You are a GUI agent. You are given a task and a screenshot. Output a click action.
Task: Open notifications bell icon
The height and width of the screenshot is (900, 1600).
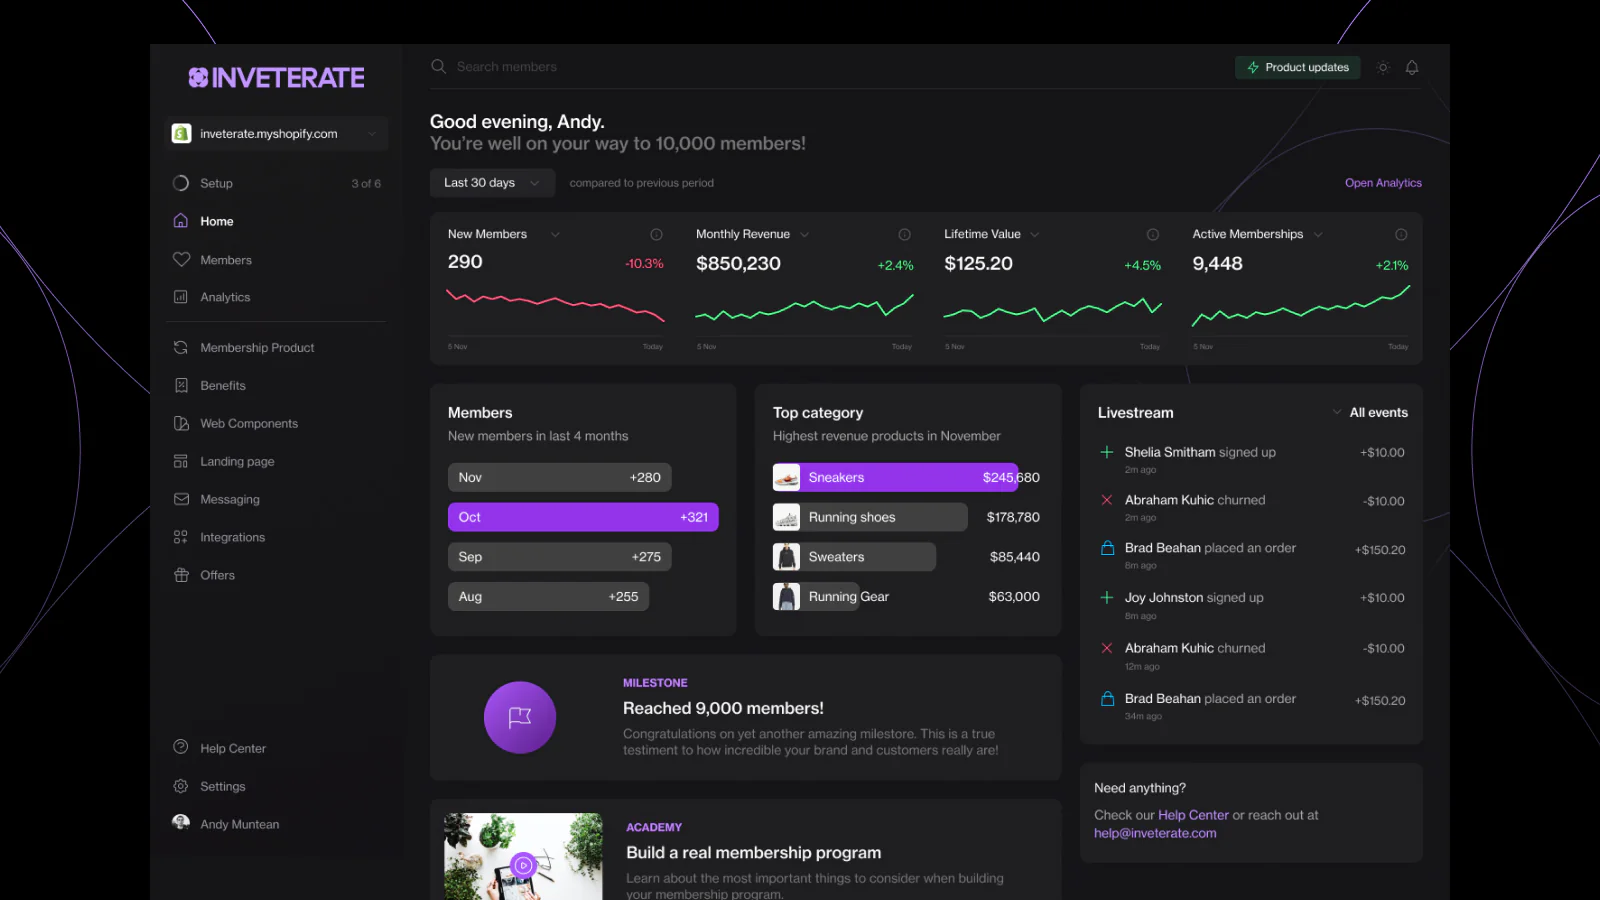[1412, 67]
